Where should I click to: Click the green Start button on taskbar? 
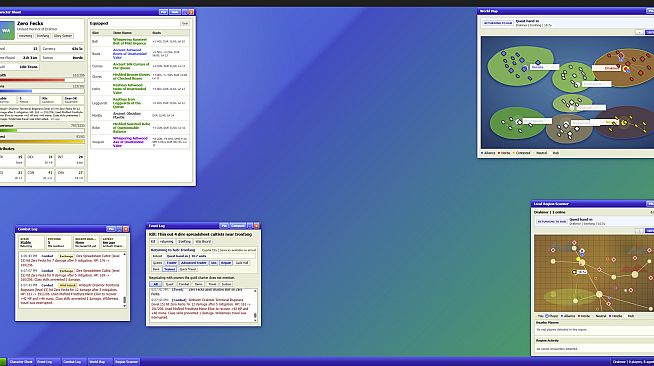click(x=3, y=361)
